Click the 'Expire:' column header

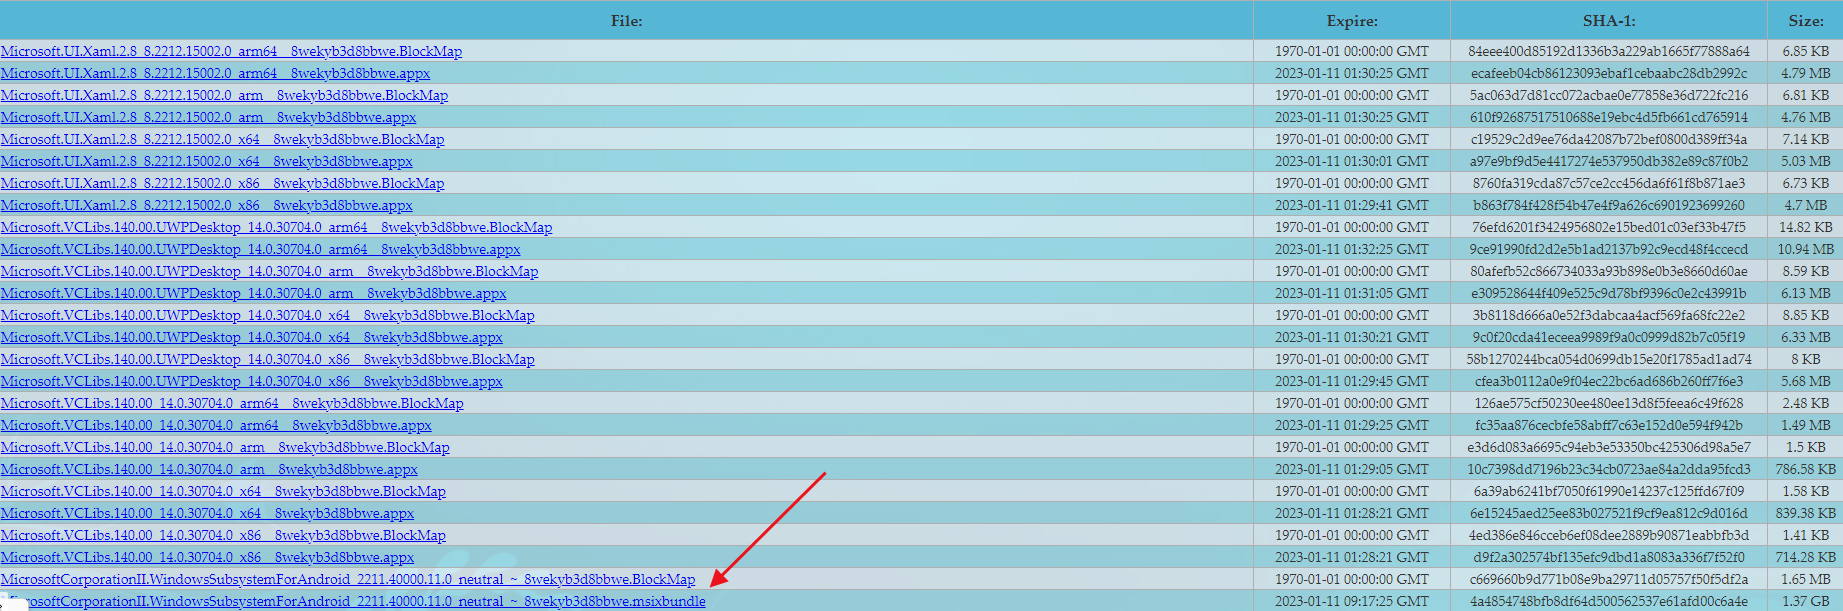coord(1352,21)
